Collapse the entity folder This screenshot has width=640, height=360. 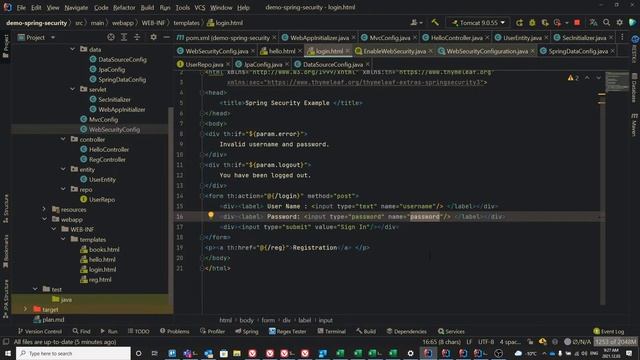(x=63, y=169)
